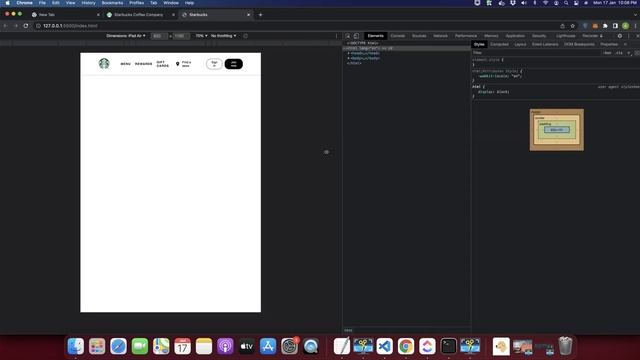Click the rotate screen icon in device toolbar
Screen dimensions: 640x360
pos(245,36)
